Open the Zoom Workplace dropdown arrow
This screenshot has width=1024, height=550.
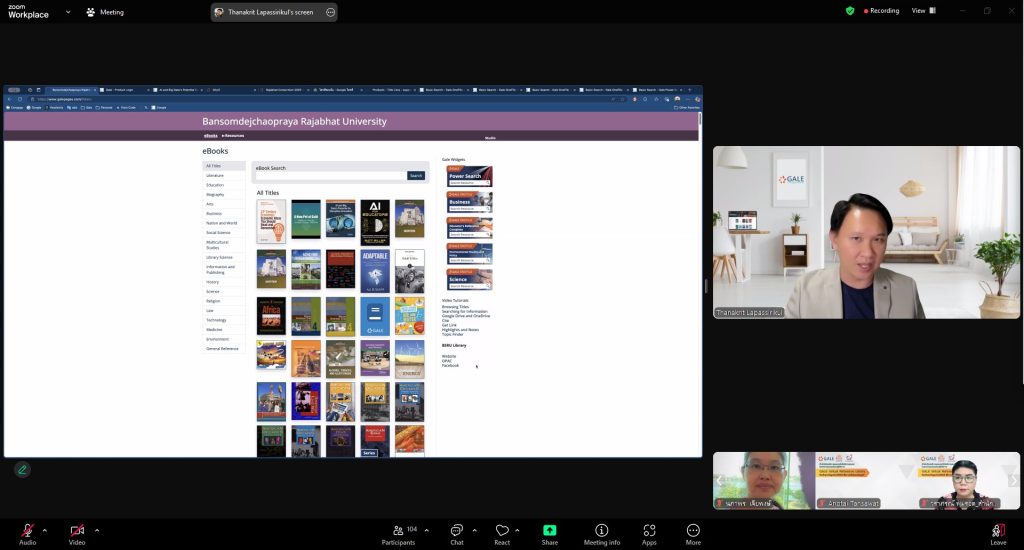[x=68, y=12]
